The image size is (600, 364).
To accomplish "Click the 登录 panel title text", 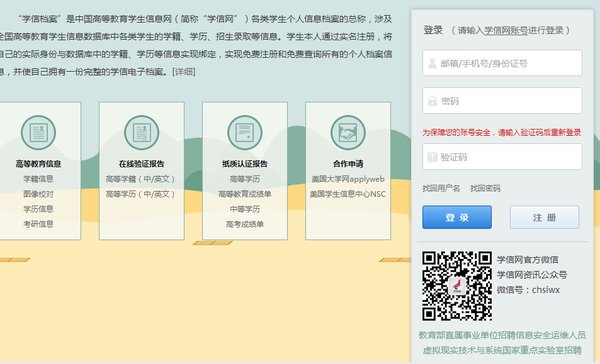I will (x=433, y=30).
